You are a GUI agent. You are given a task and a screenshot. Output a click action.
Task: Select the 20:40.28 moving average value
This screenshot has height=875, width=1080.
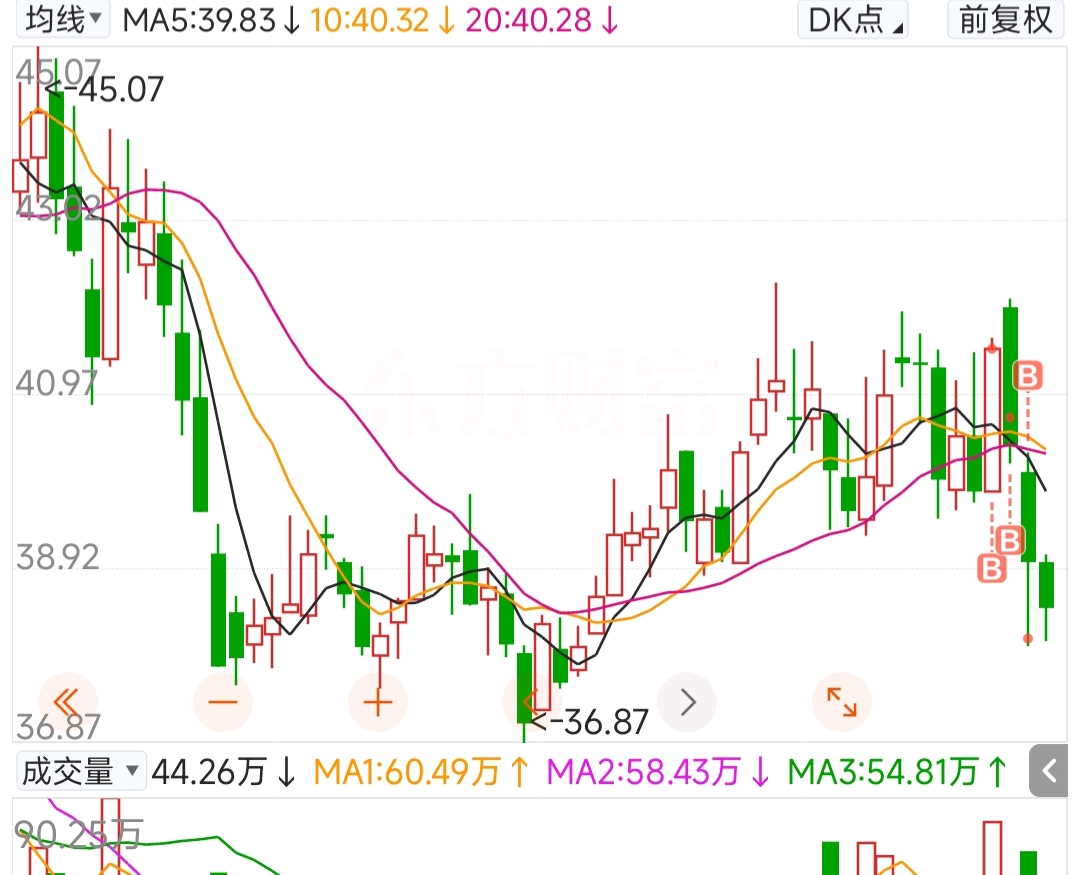click(542, 21)
